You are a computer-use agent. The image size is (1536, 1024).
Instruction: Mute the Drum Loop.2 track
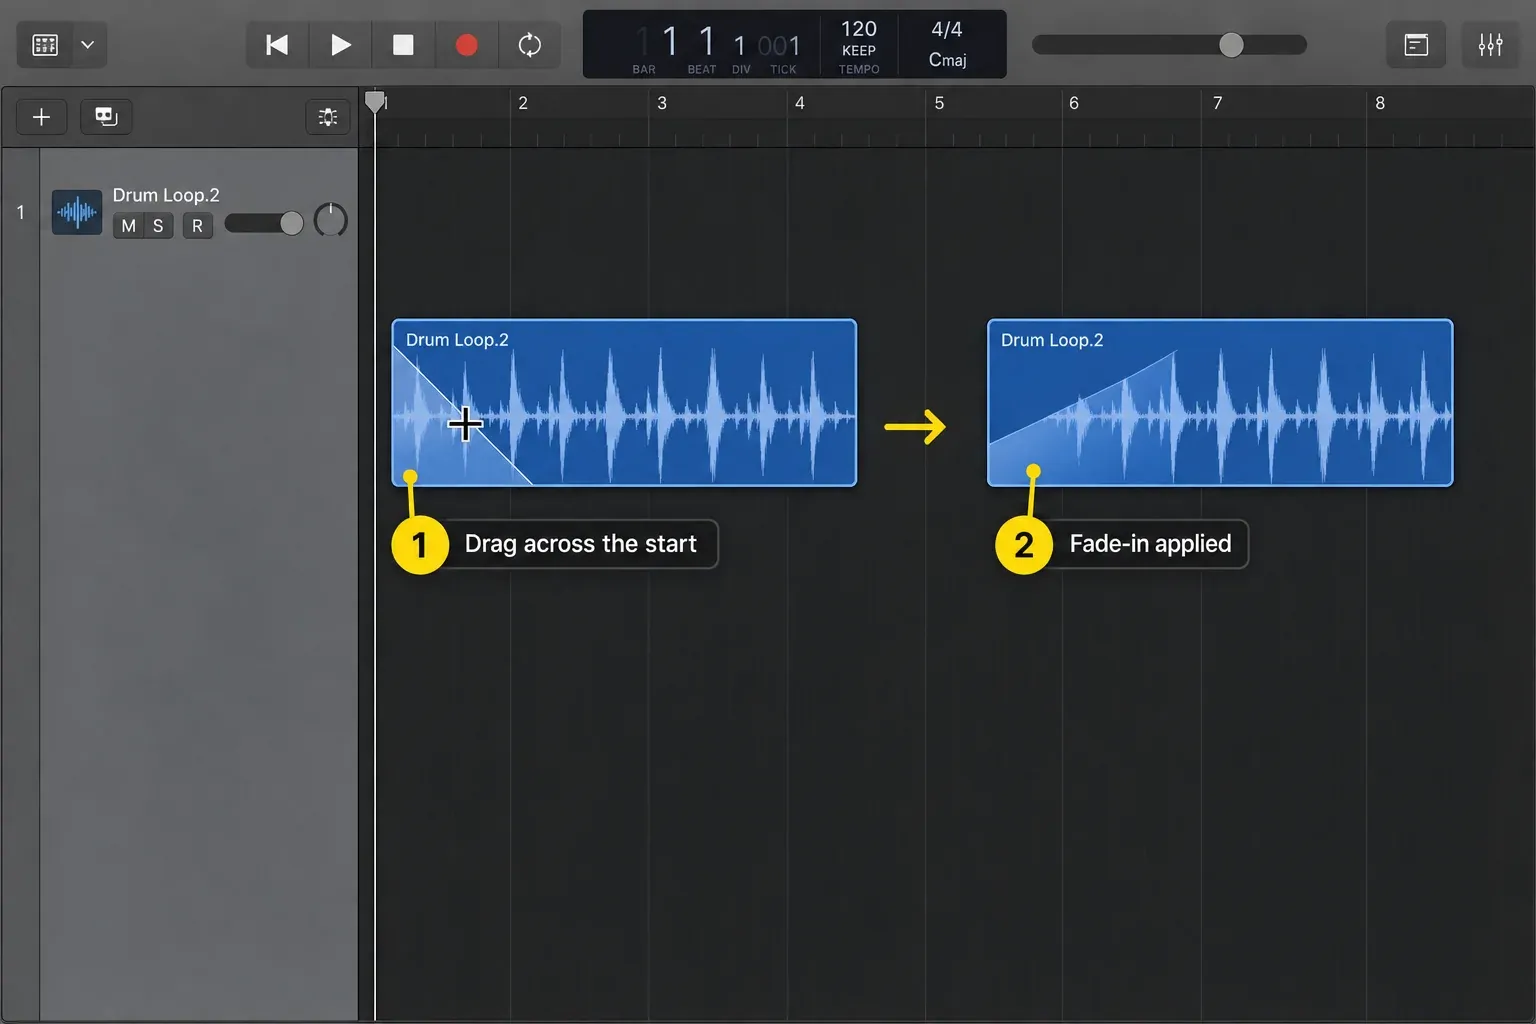(x=128, y=226)
